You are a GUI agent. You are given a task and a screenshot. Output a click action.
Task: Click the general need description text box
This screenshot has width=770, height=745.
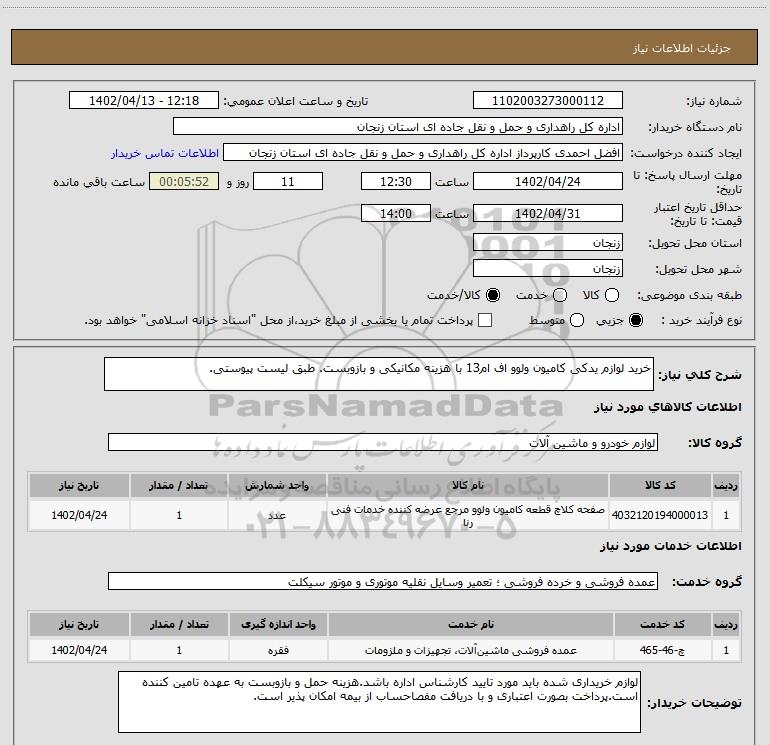[x=379, y=374]
